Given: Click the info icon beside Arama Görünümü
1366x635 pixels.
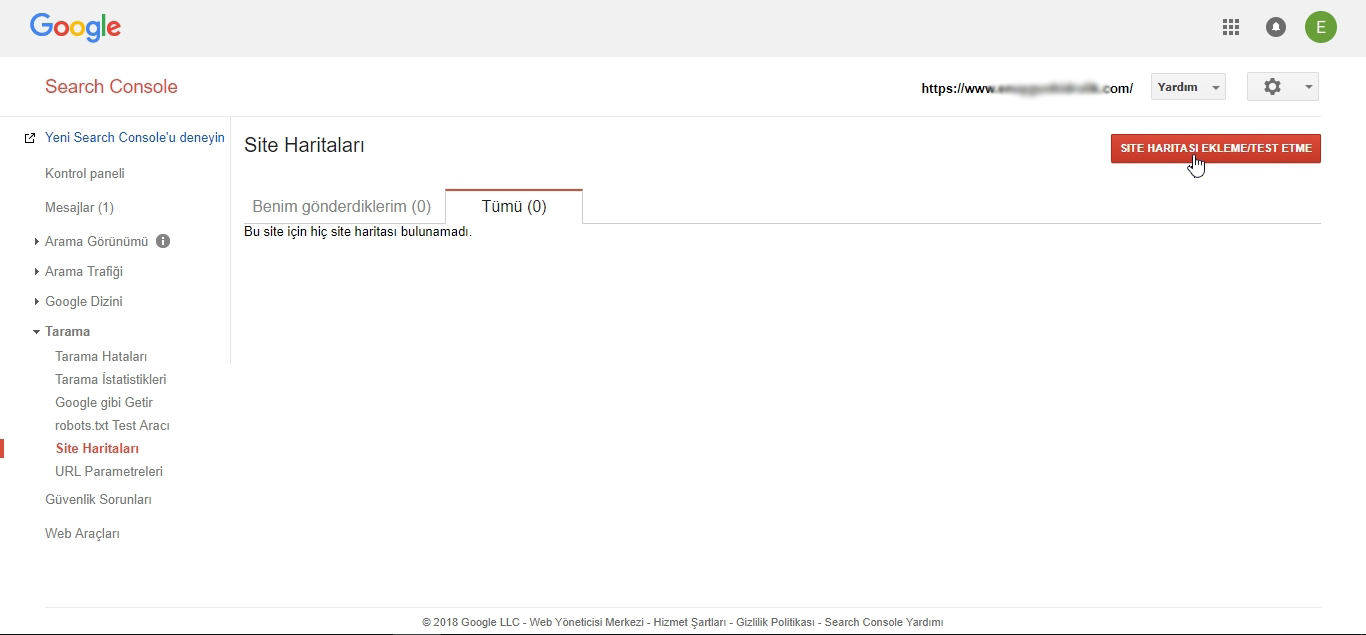Looking at the screenshot, I should tap(163, 241).
